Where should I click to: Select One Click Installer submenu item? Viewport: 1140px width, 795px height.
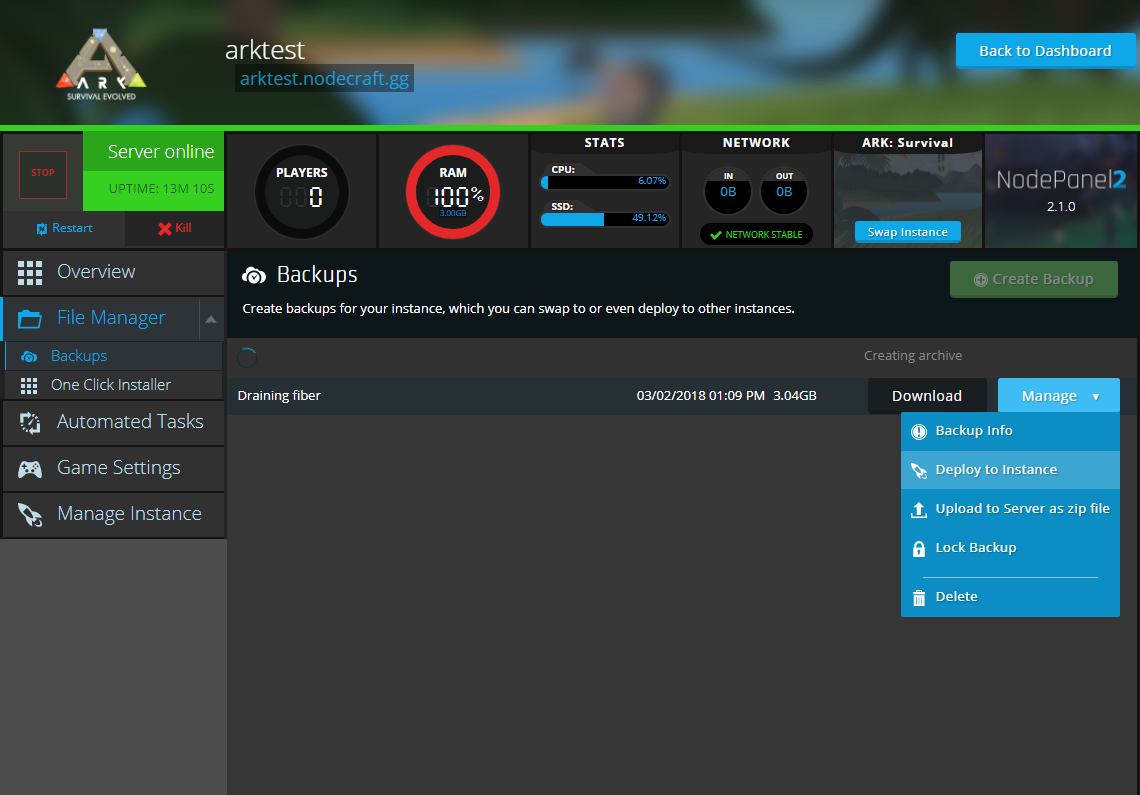tap(110, 385)
